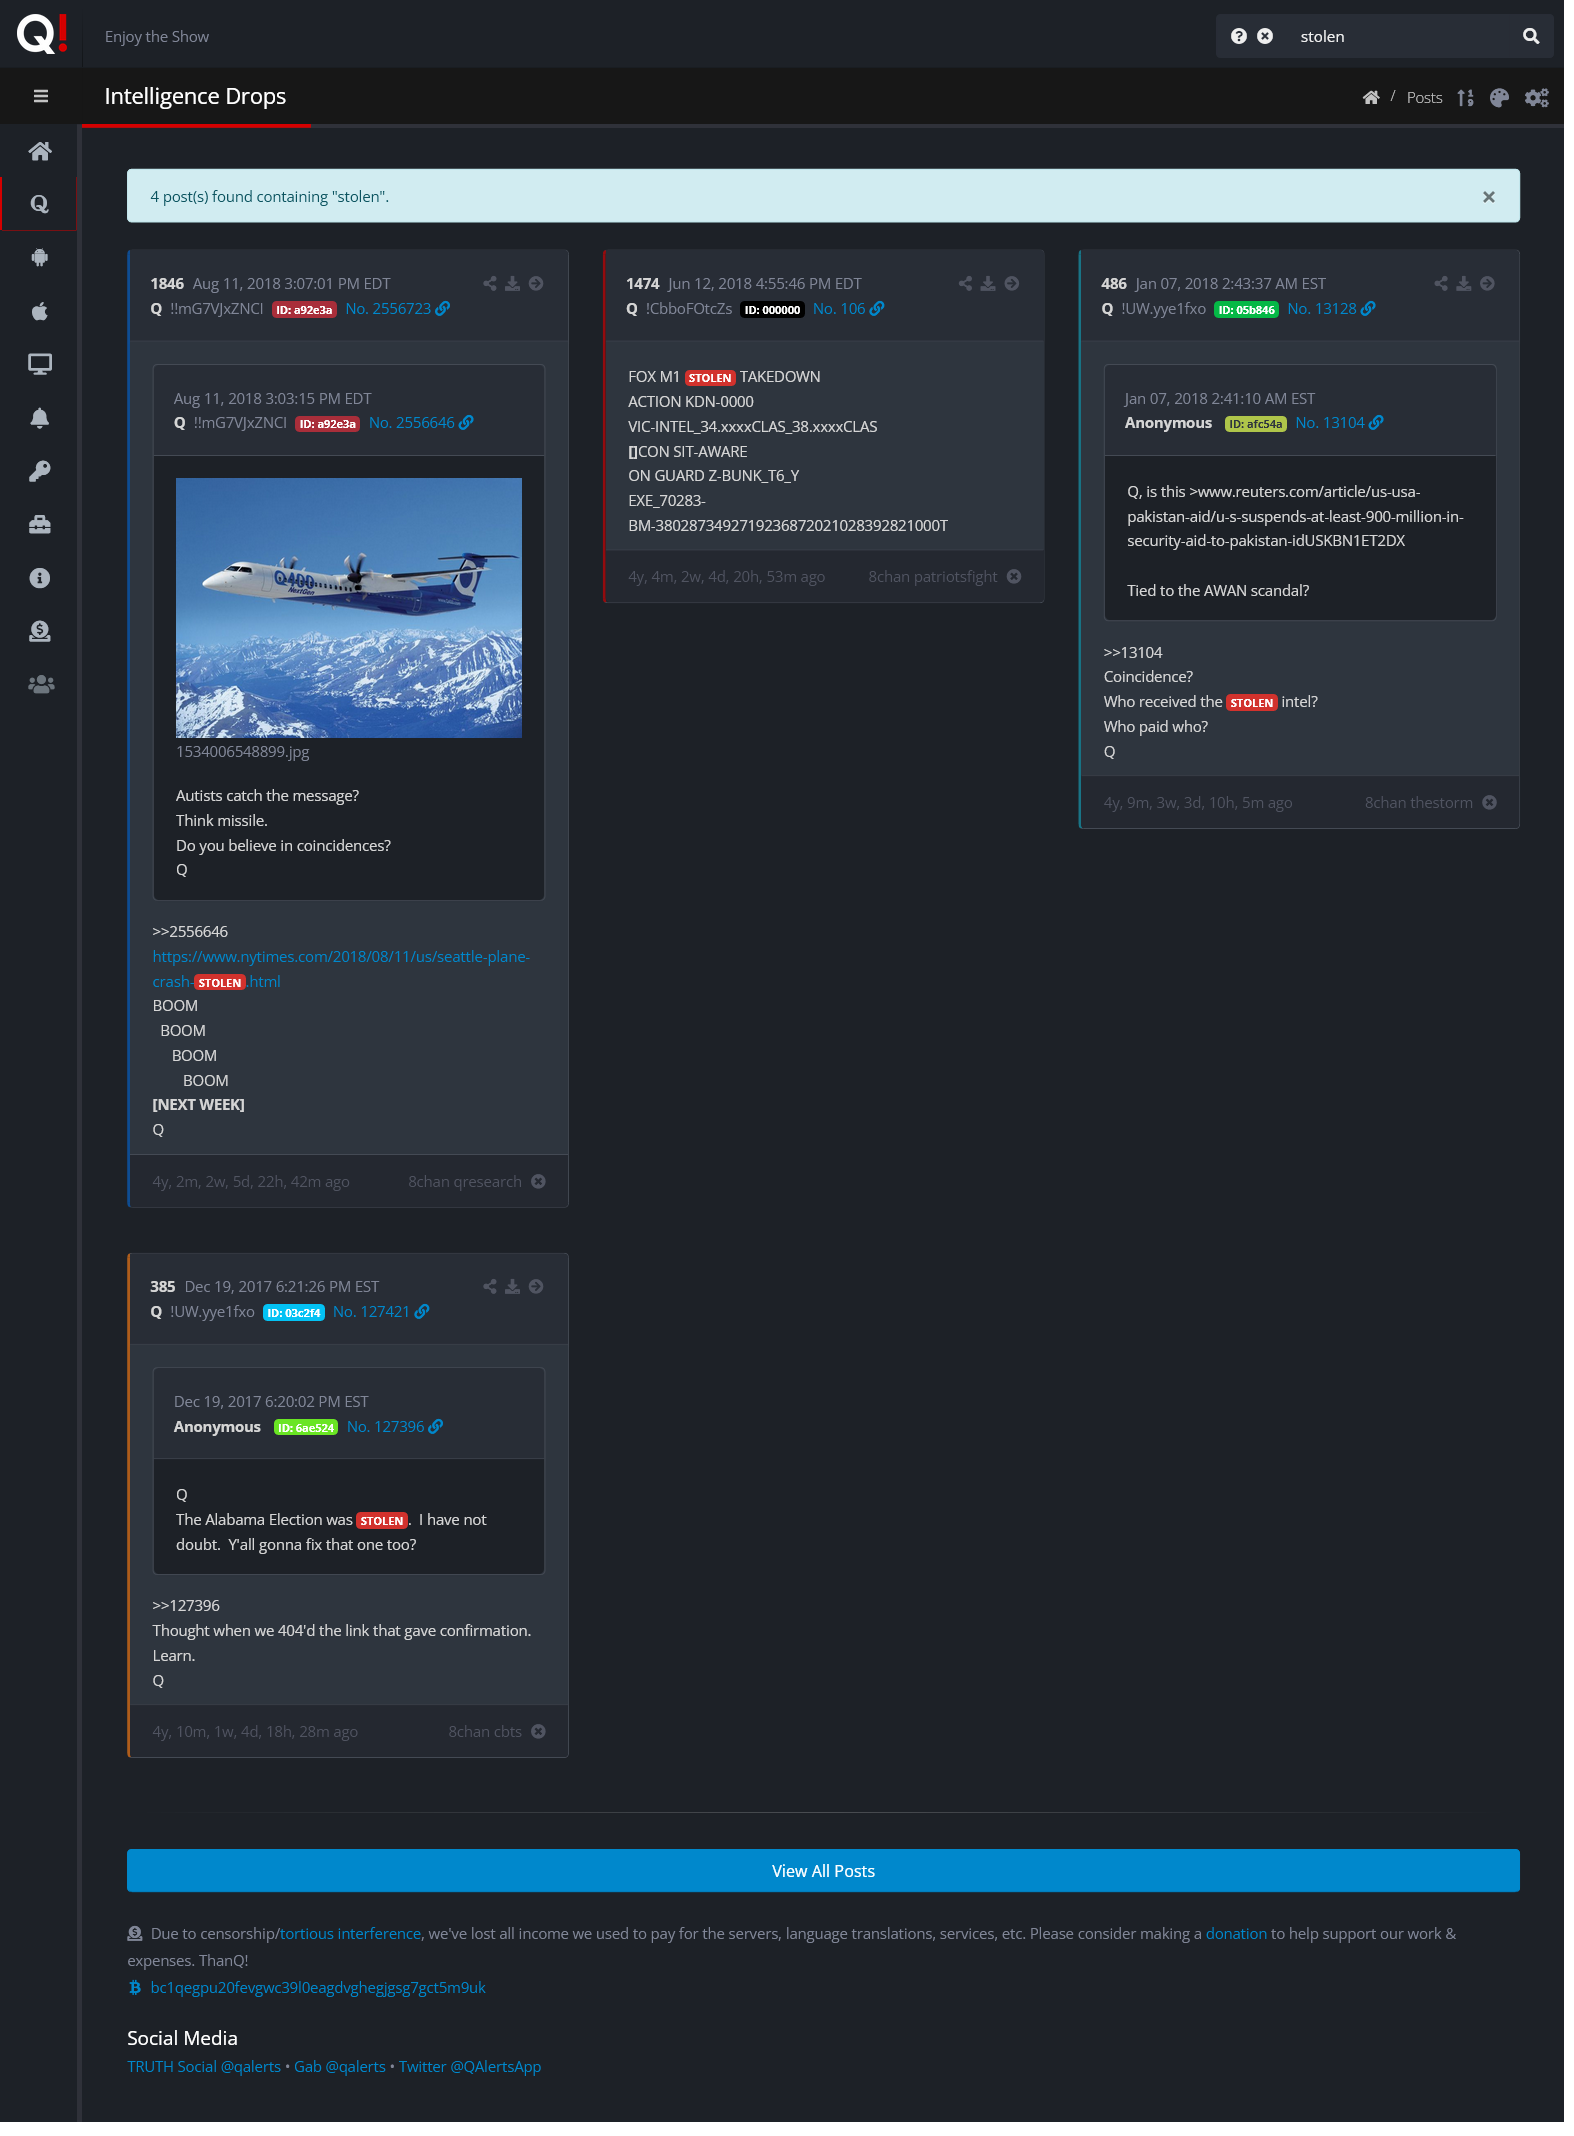This screenshot has width=1574, height=2136.
Task: Open the users group sidebar icon
Action: click(x=40, y=685)
